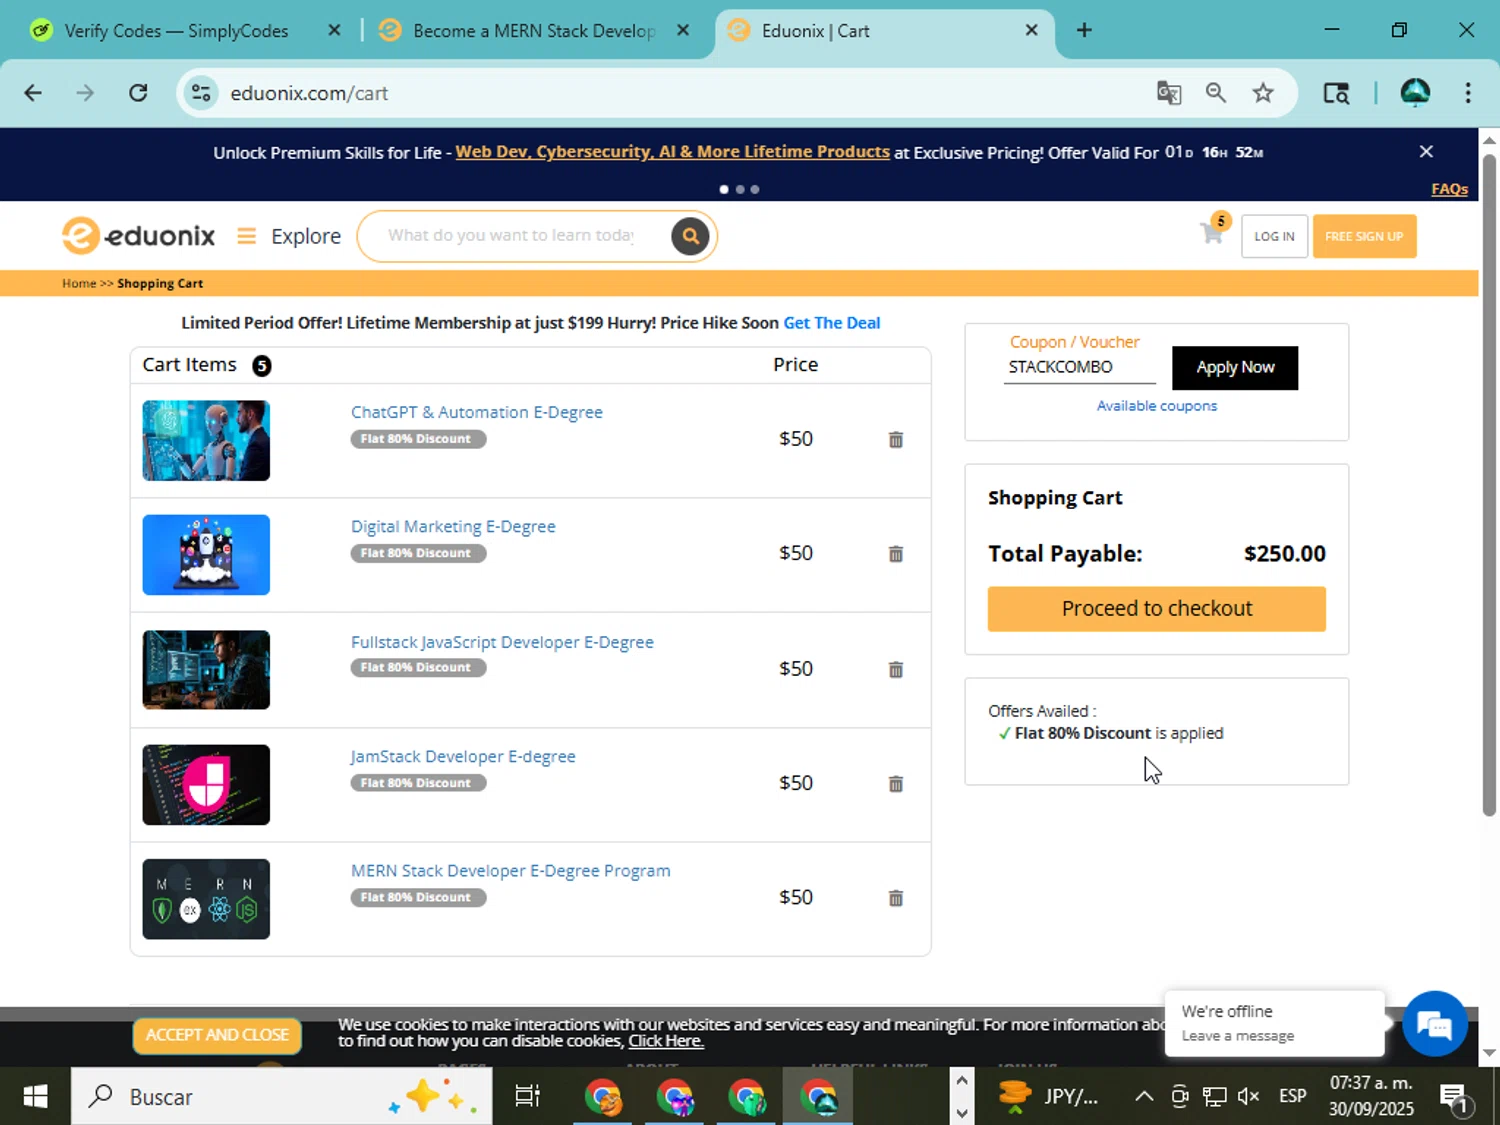Open Windows notification center icon
The width and height of the screenshot is (1500, 1125).
[1455, 1097]
